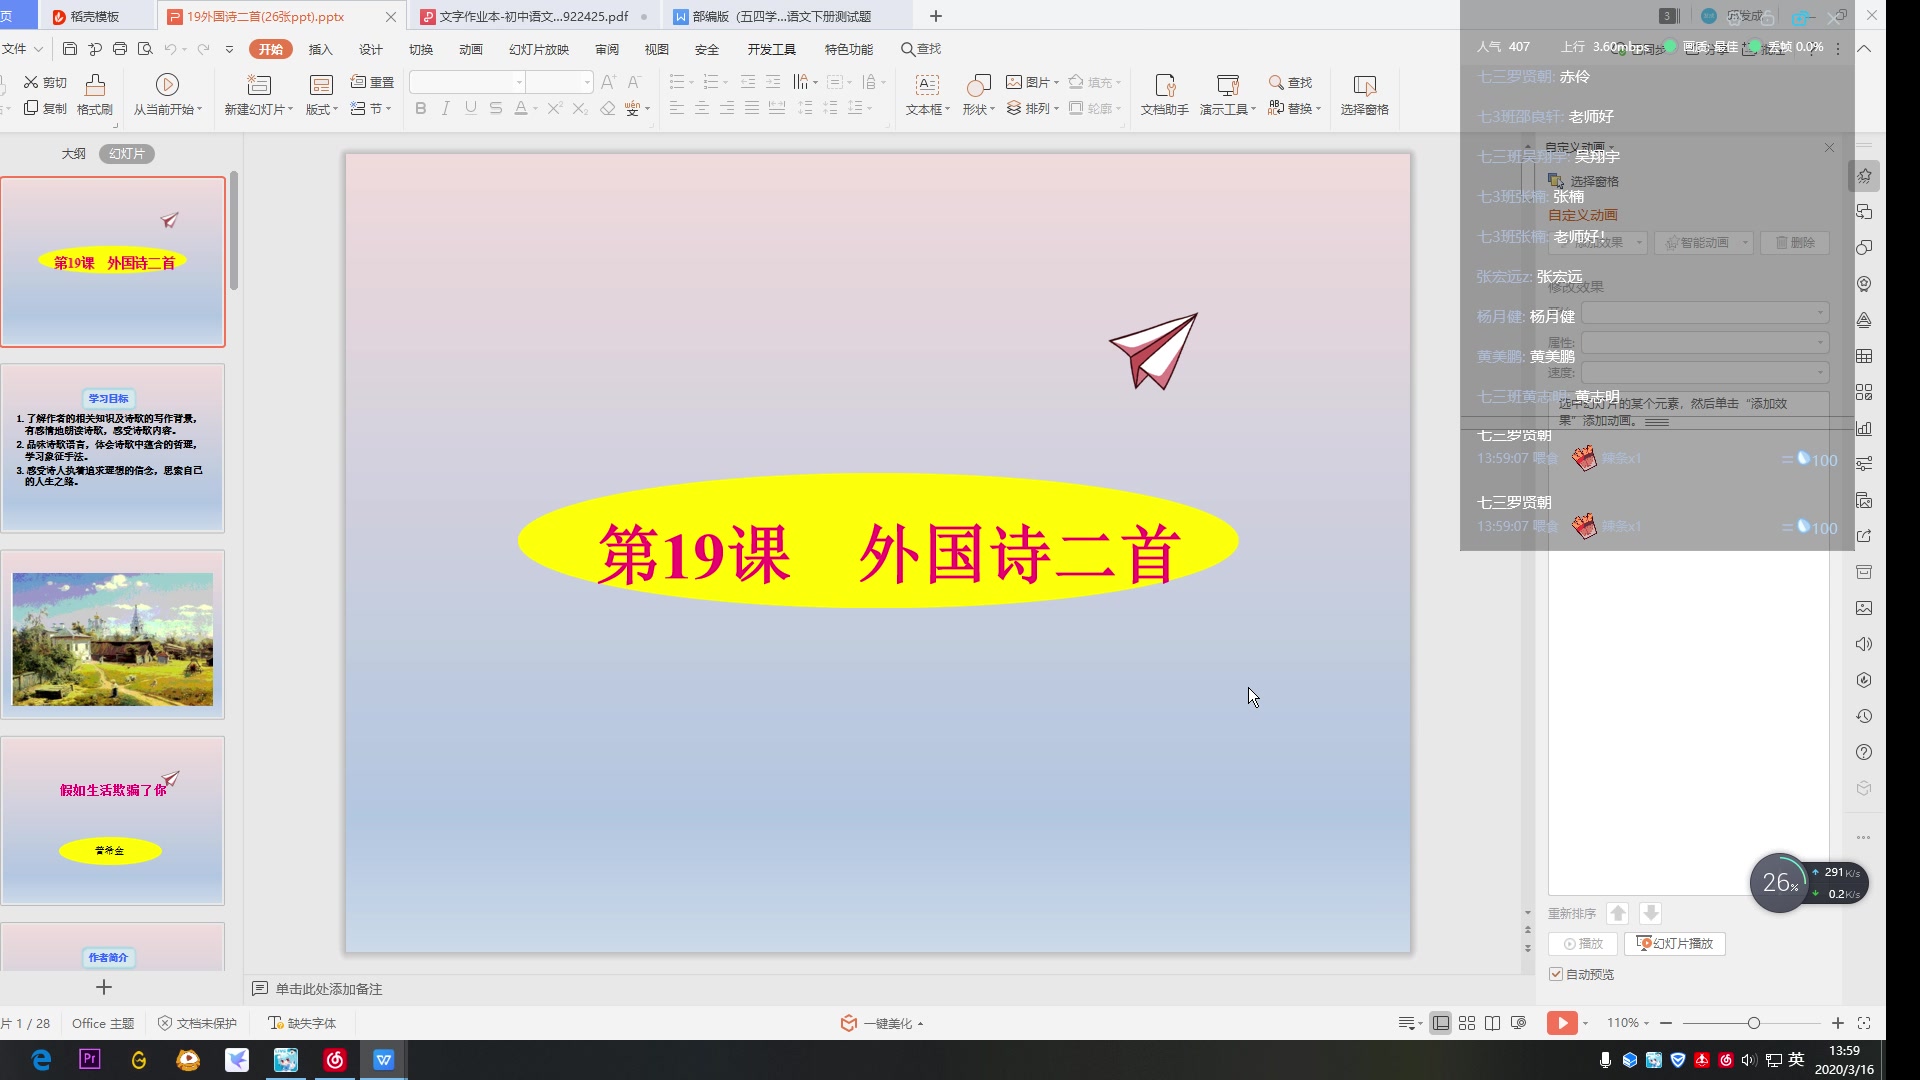Screen dimensions: 1920x1080
Task: Click the Redo arrow icon
Action: tap(203, 49)
